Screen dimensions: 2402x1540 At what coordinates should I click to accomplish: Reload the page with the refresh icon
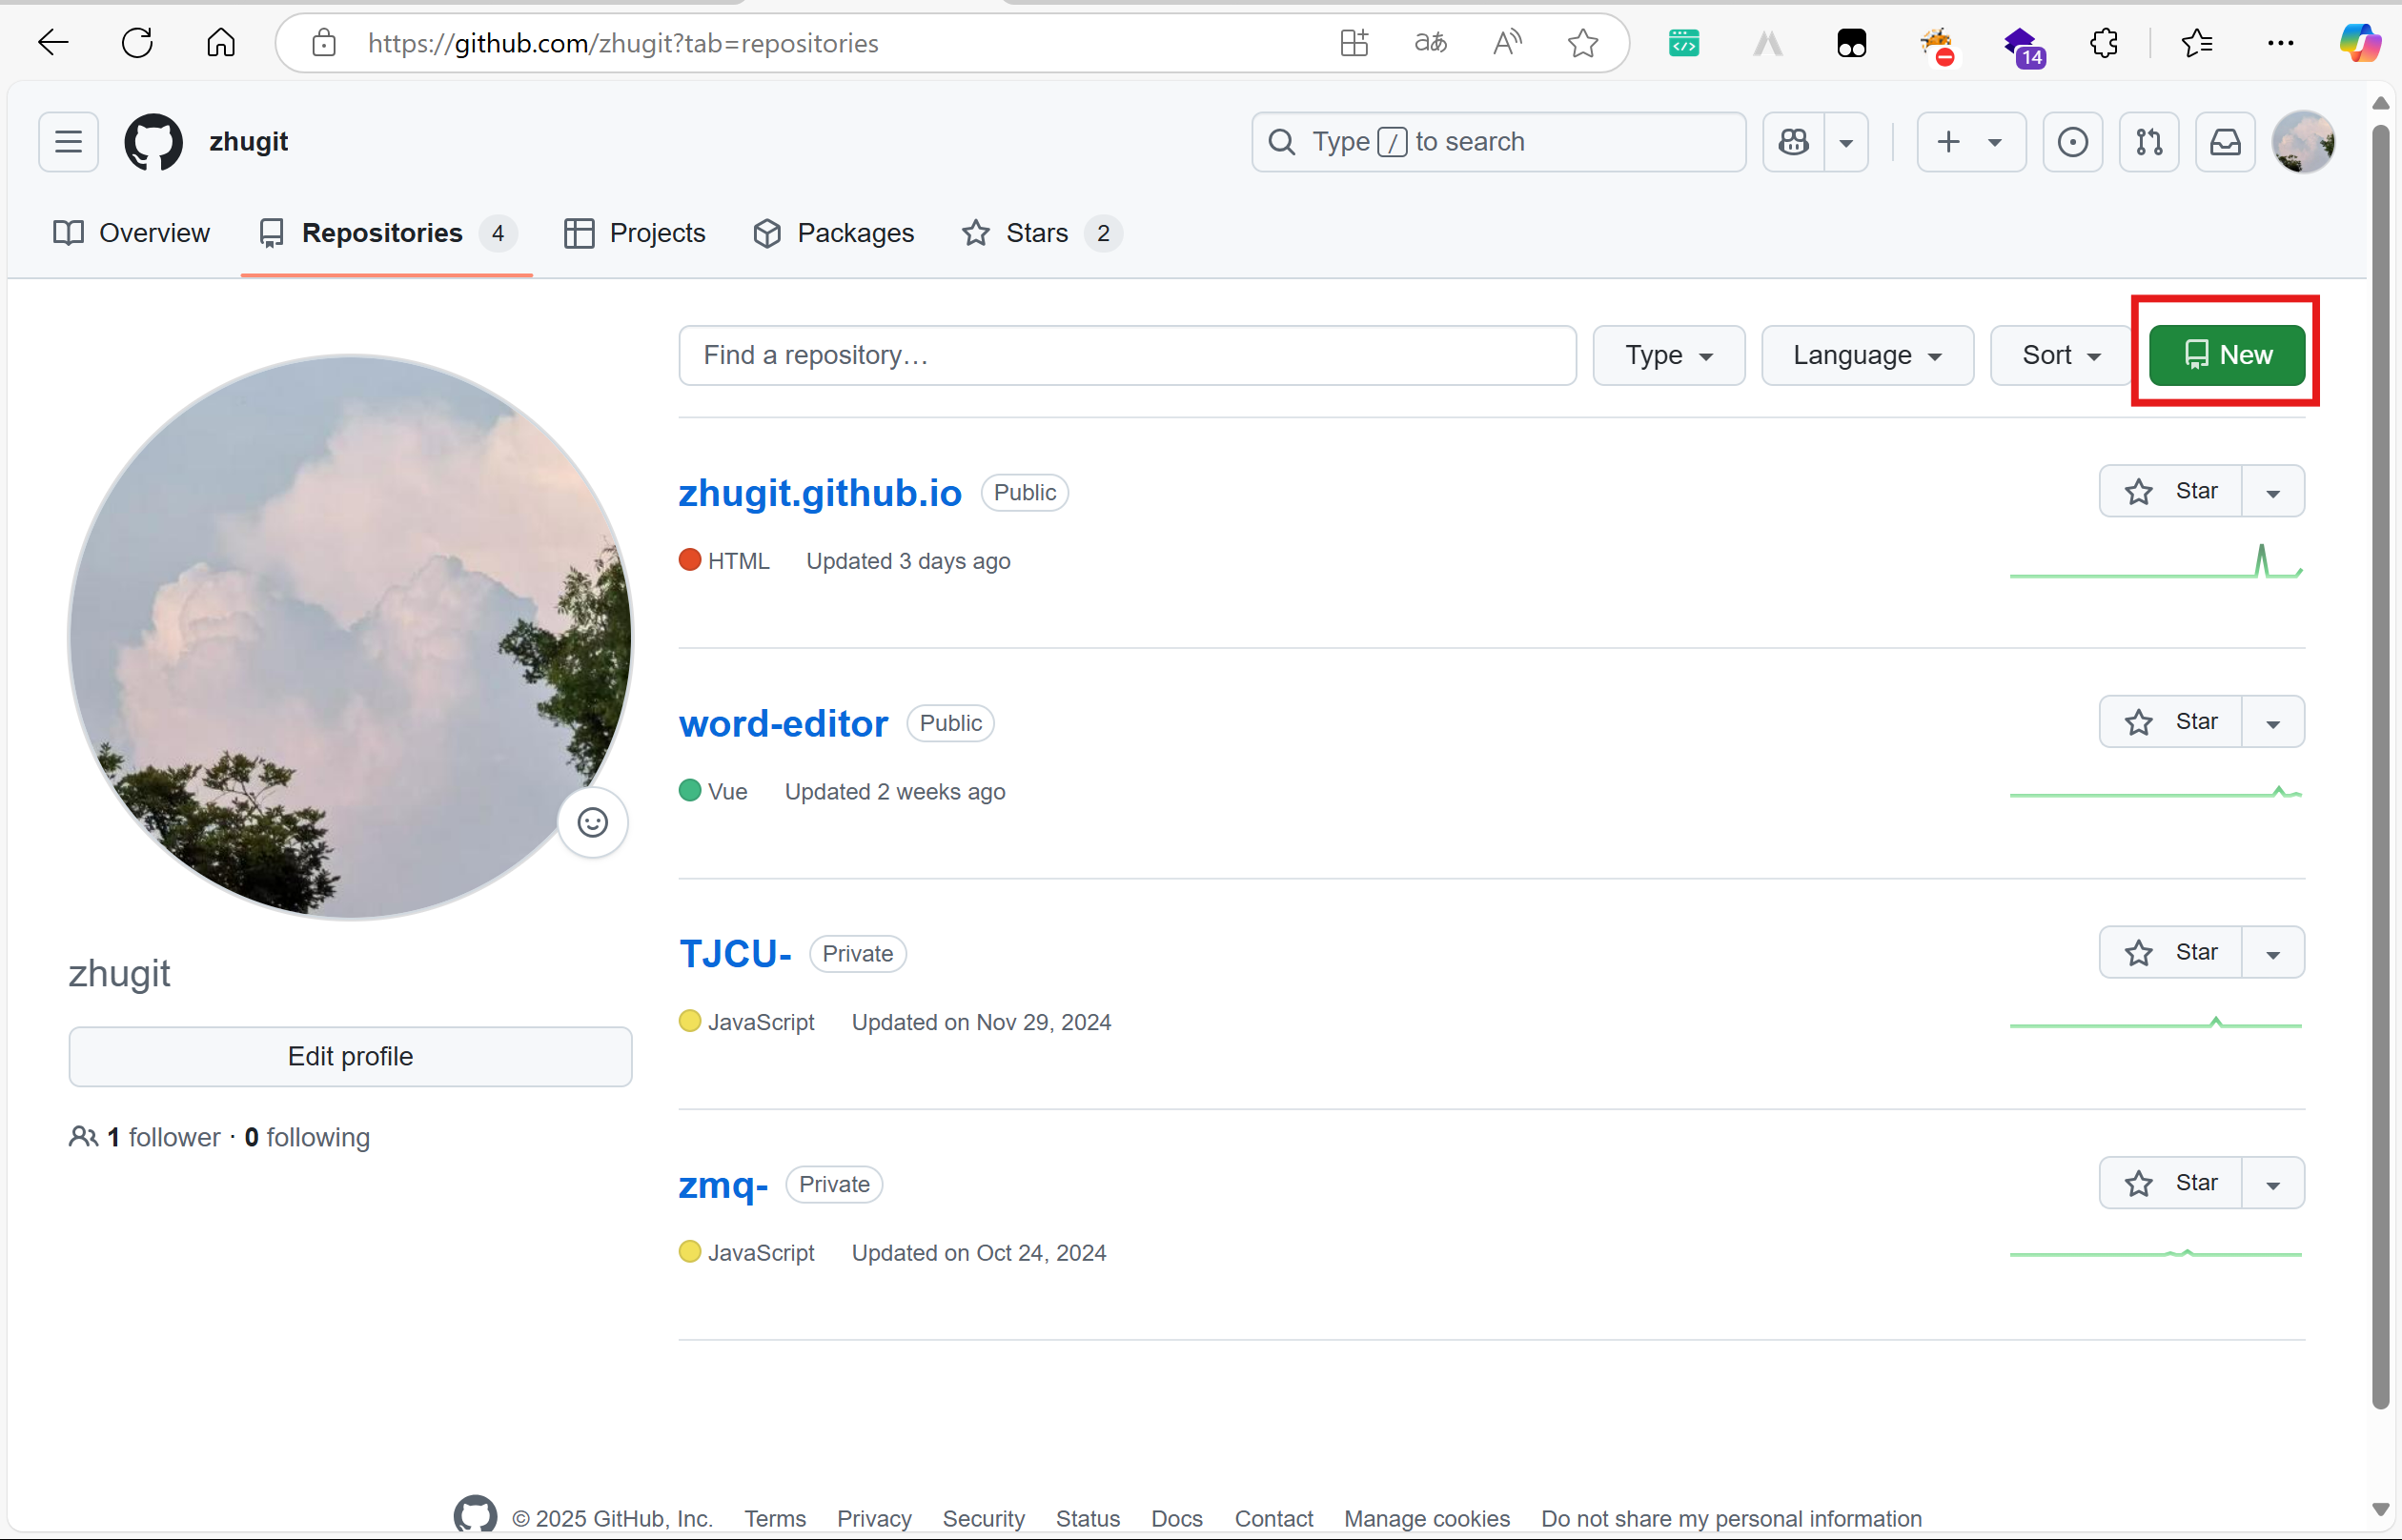pos(137,43)
